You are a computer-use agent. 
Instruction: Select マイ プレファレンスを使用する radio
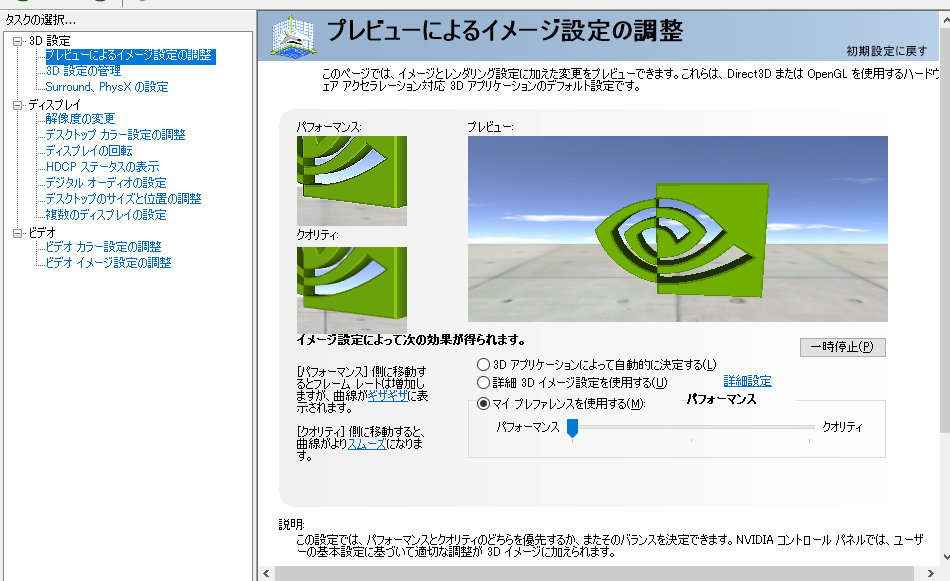coord(483,403)
